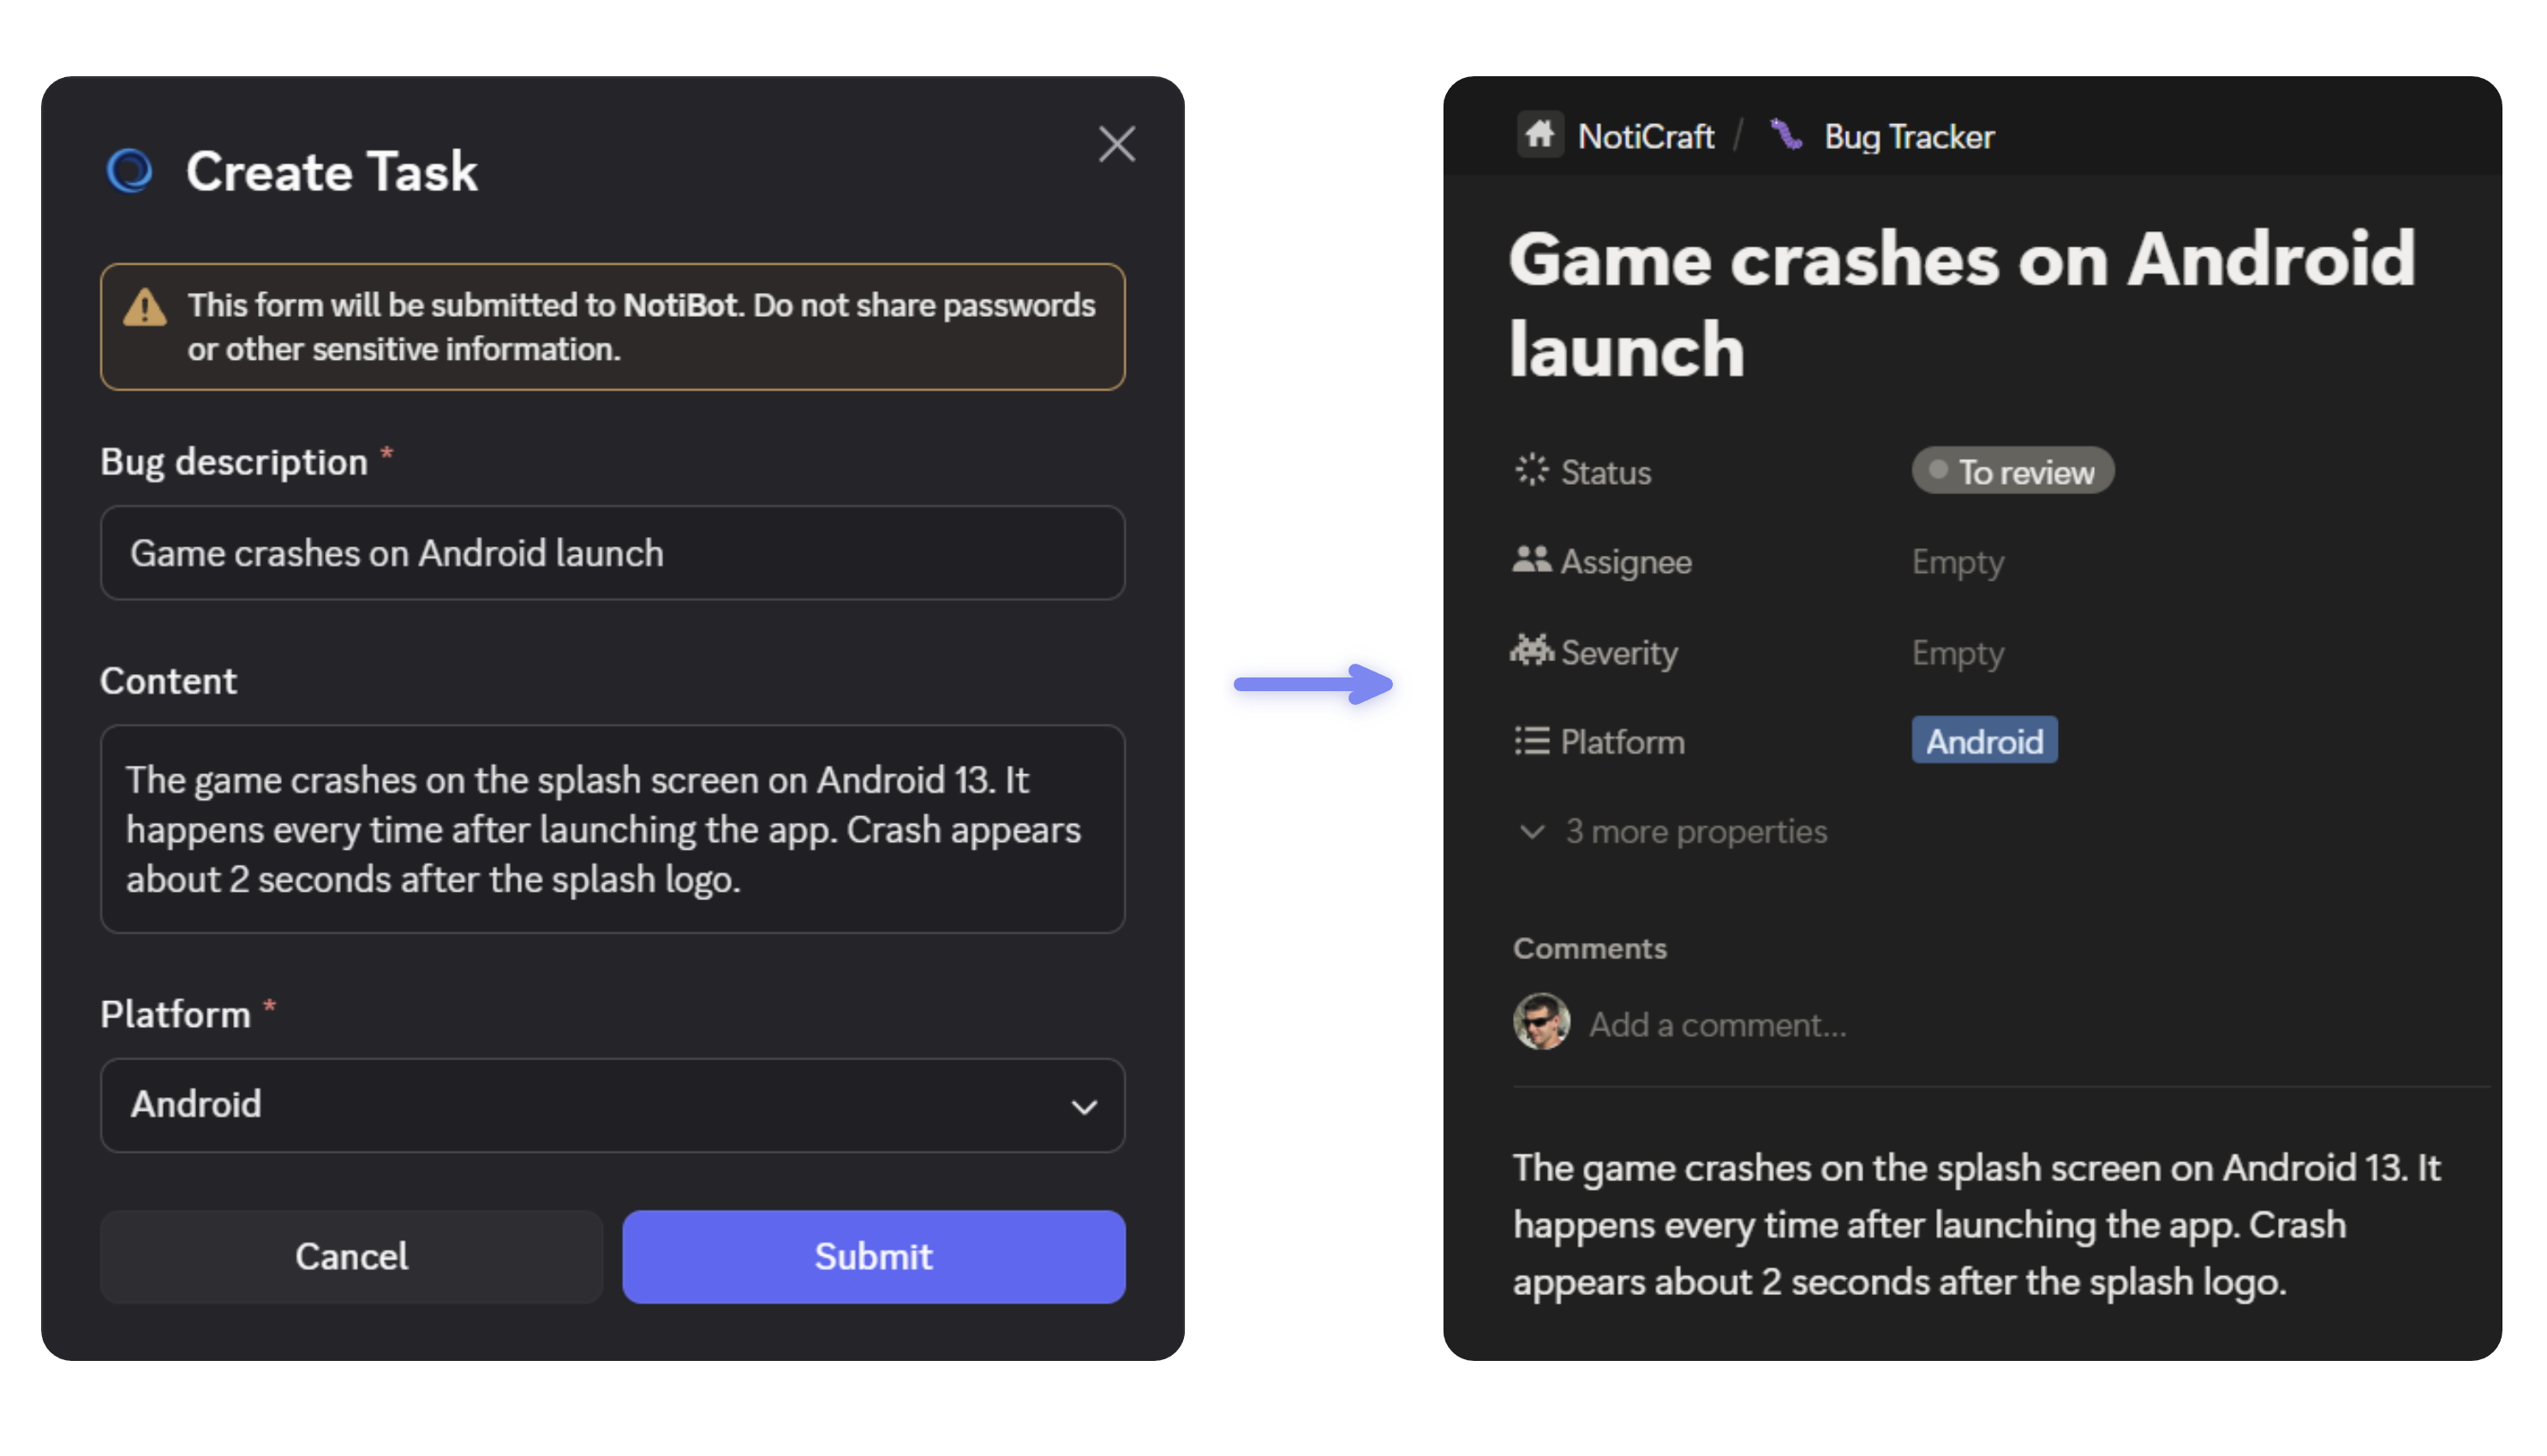2547x1456 pixels.
Task: Click the space-invader icon beside Severity
Action: tap(1531, 651)
